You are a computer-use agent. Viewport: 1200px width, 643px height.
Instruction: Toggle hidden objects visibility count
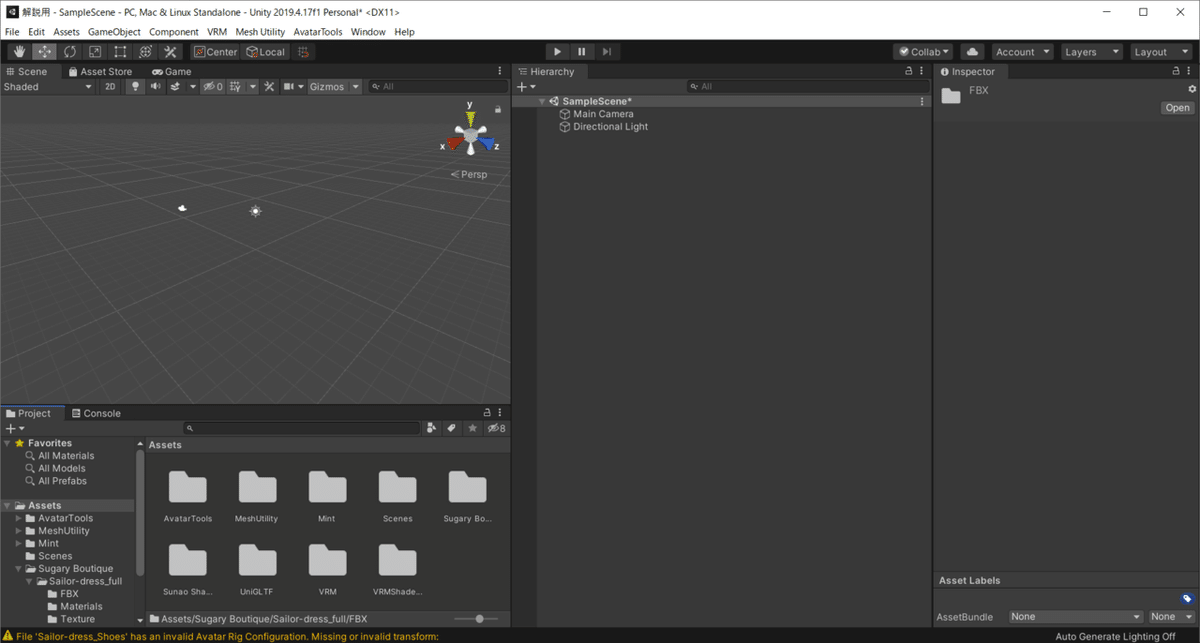[213, 87]
